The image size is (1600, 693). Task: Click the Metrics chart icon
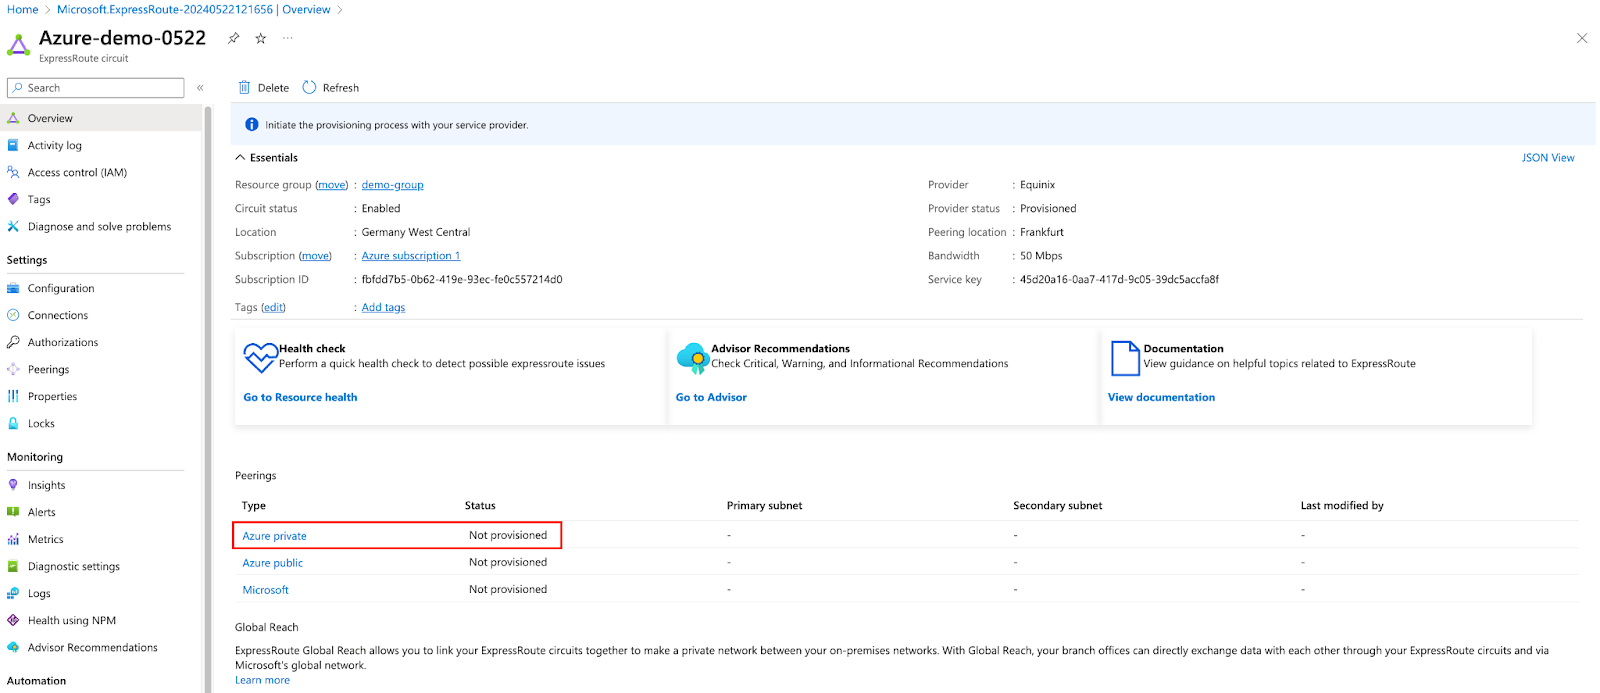13,539
